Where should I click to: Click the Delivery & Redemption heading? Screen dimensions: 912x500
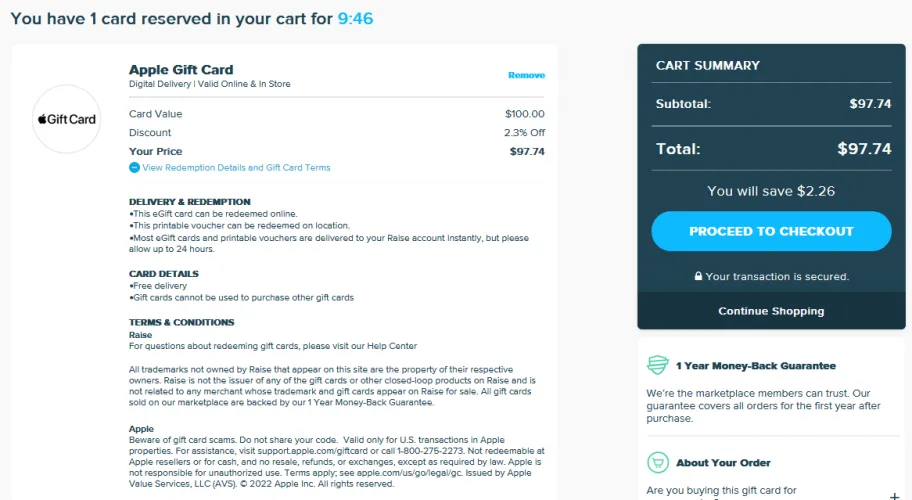[x=189, y=202]
